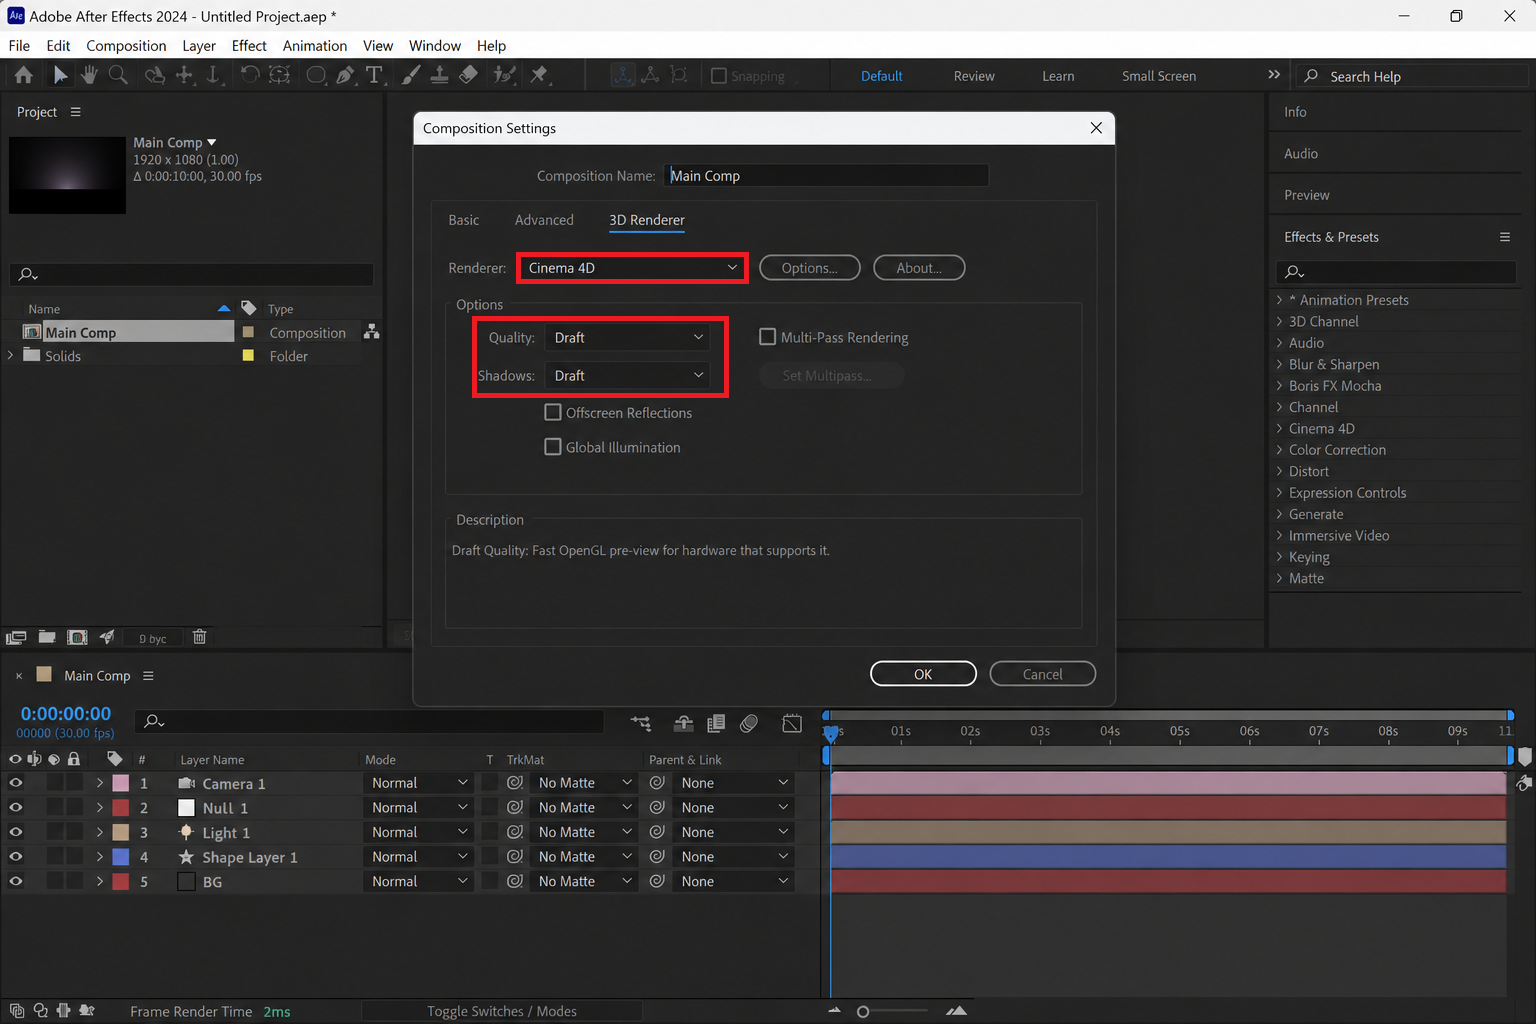
Task: Click the About... button
Action: [919, 268]
